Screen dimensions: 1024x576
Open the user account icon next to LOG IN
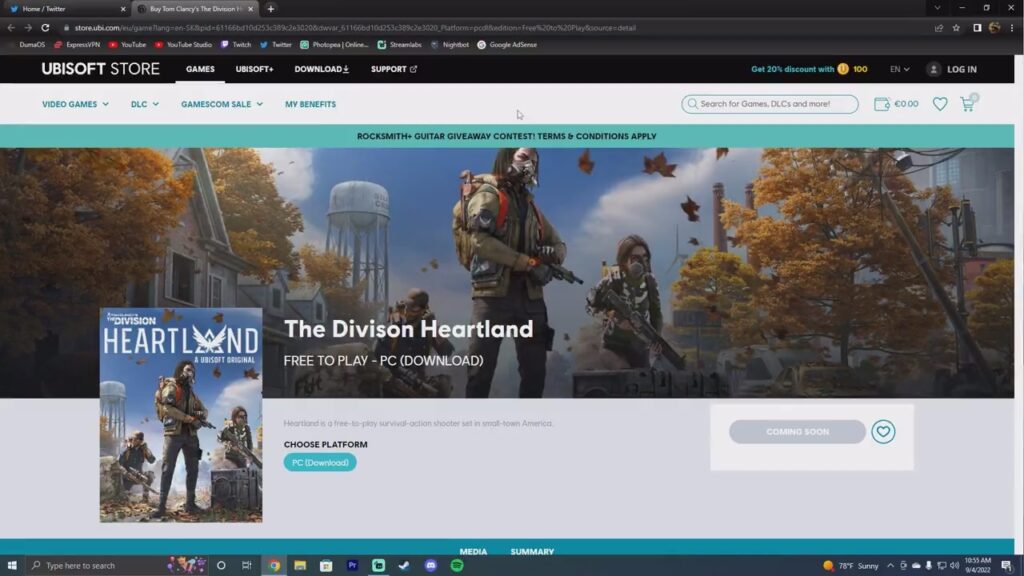click(932, 69)
